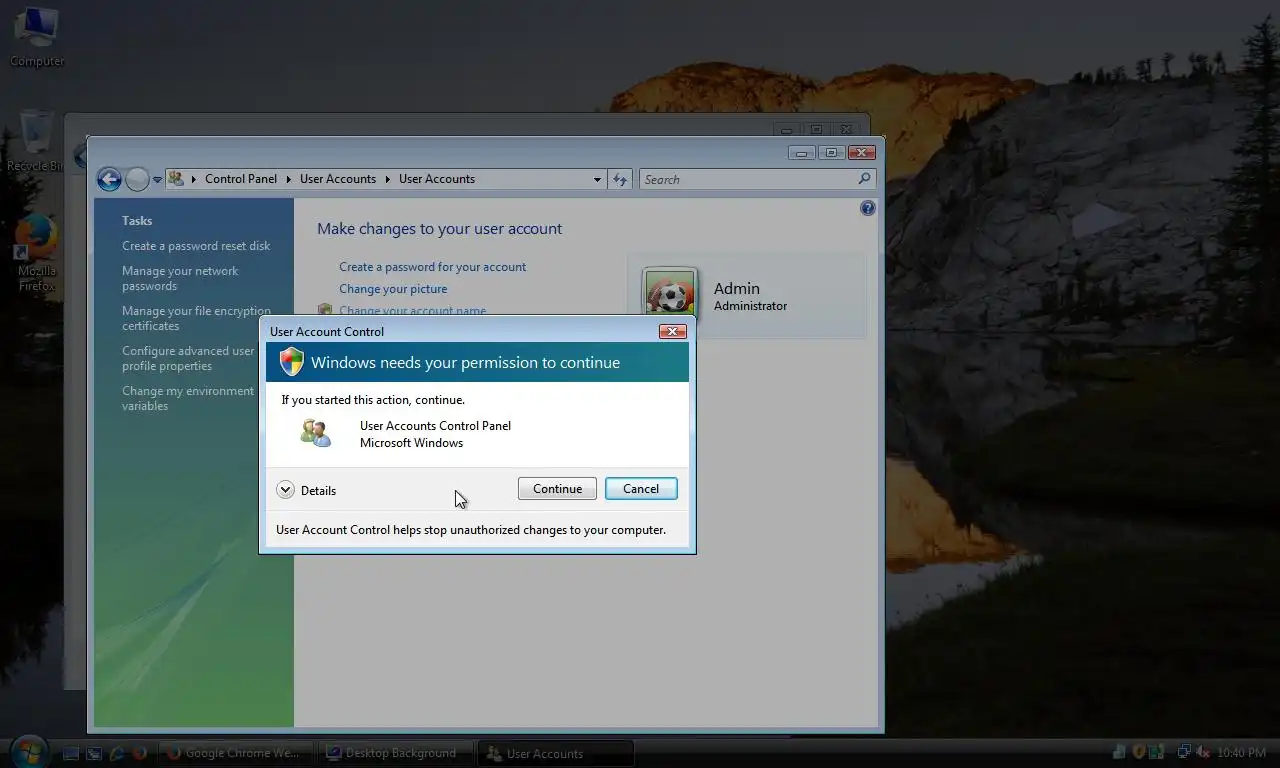Select first 'User Accounts' breadcrumb segment
1280x768 pixels.
tap(338, 179)
